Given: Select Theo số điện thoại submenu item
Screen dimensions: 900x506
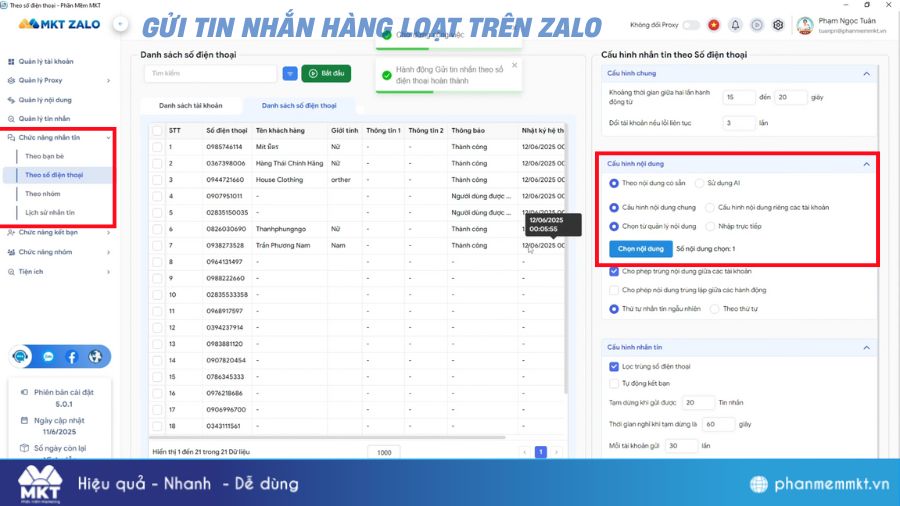Looking at the screenshot, I should [57, 175].
